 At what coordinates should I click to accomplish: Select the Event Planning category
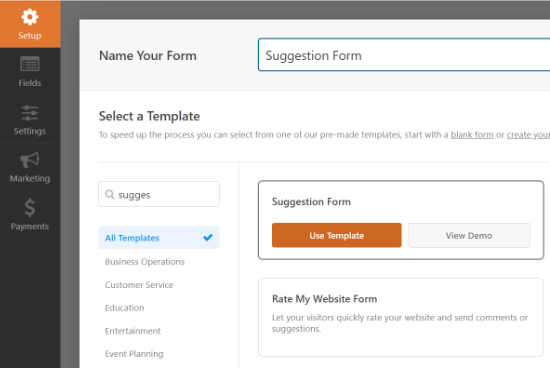(134, 354)
